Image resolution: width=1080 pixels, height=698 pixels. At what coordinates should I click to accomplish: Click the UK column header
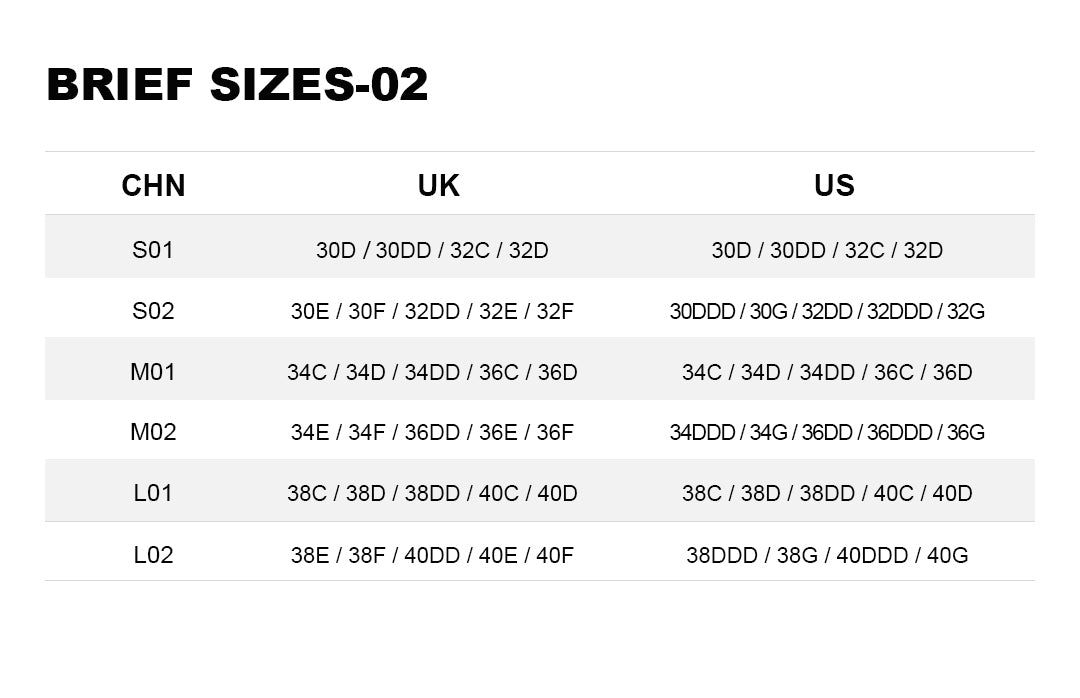[438, 185]
